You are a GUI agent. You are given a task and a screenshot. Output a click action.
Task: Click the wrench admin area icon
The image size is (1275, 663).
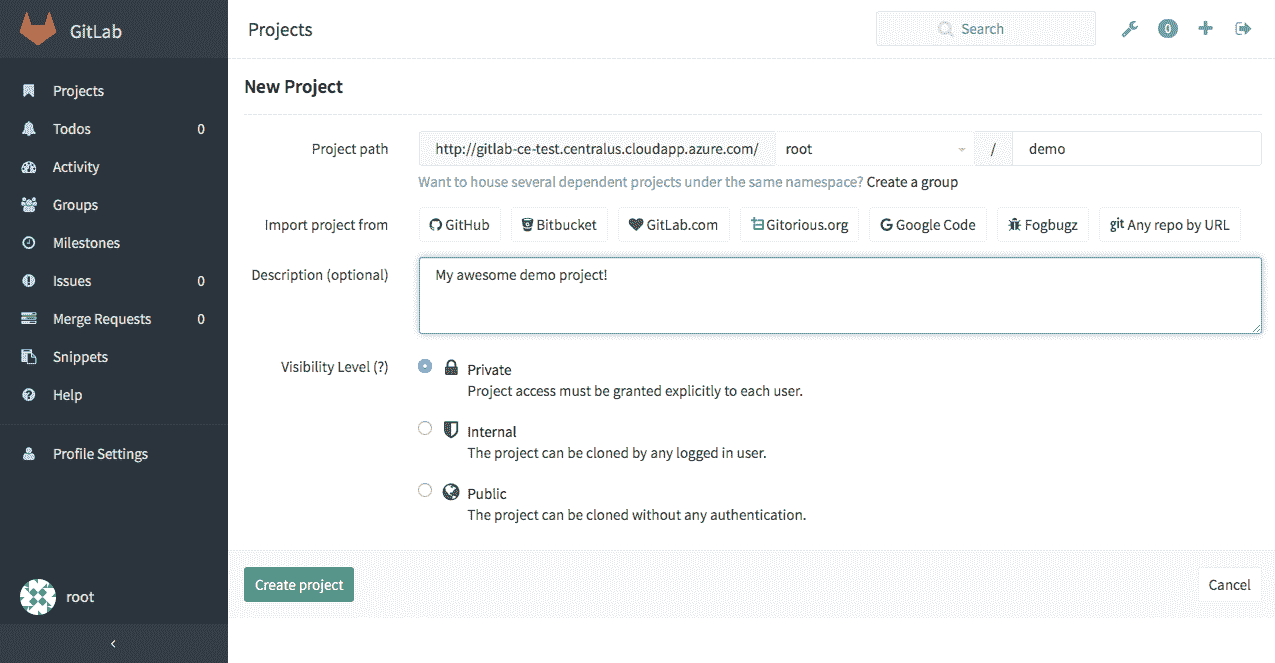tap(1130, 28)
